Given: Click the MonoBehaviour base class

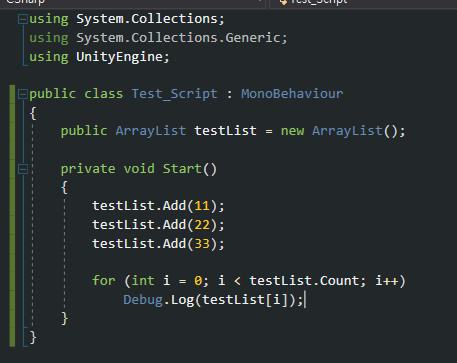Looking at the screenshot, I should click(x=292, y=94).
